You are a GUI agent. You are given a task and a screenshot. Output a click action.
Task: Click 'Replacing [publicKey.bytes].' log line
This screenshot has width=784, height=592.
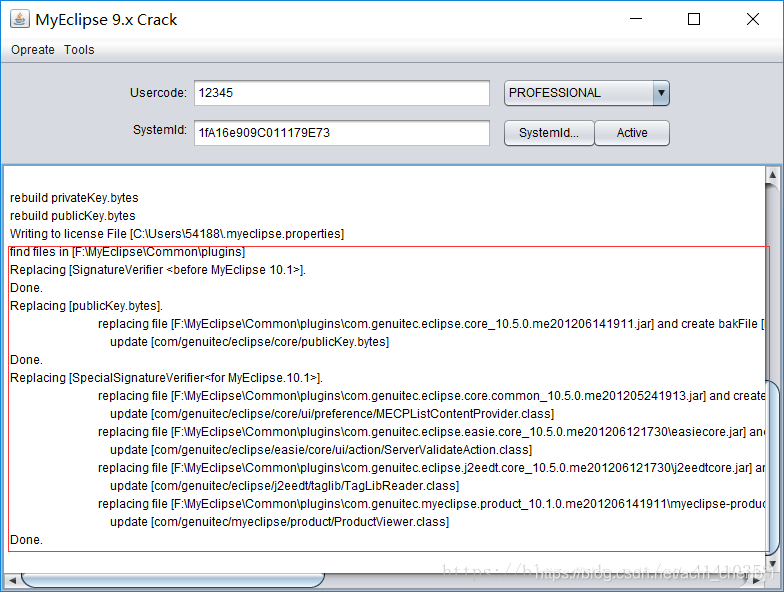(x=86, y=306)
